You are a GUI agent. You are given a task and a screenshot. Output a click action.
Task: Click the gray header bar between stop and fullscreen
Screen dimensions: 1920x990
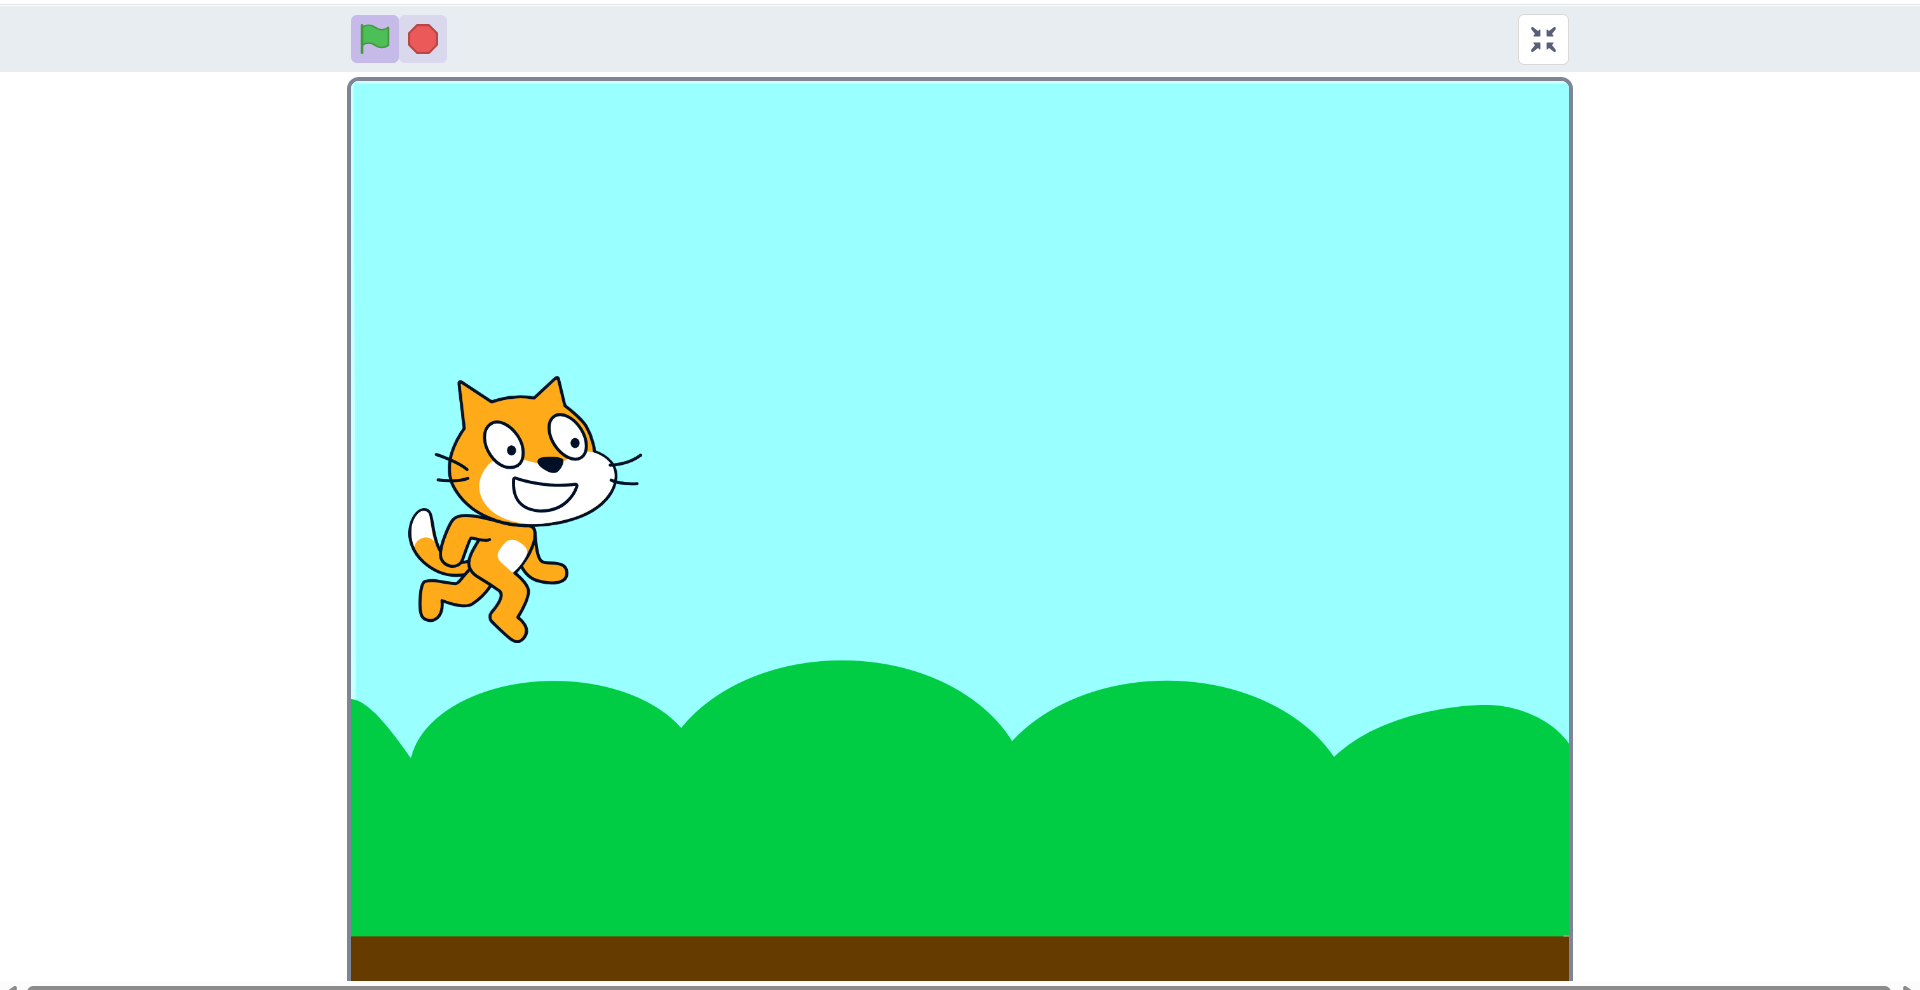[980, 39]
